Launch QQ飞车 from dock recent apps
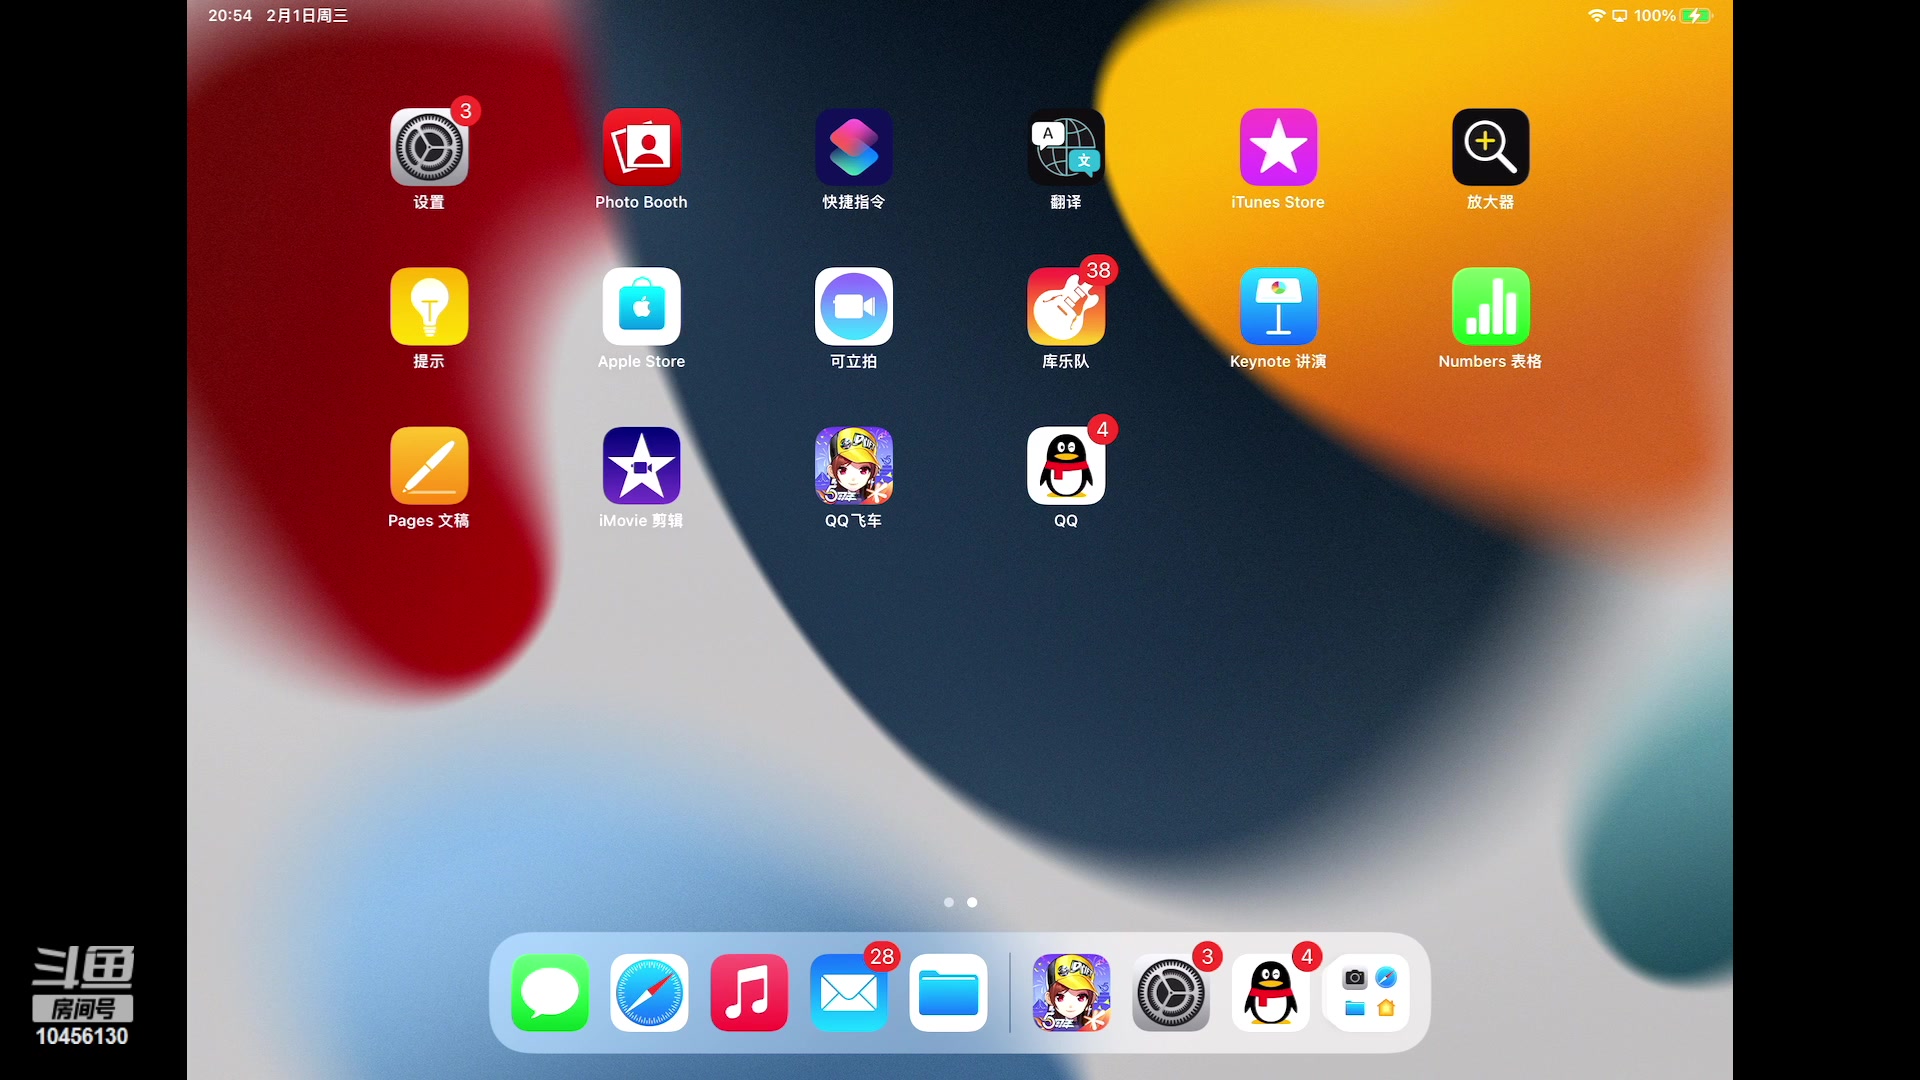 tap(1071, 993)
